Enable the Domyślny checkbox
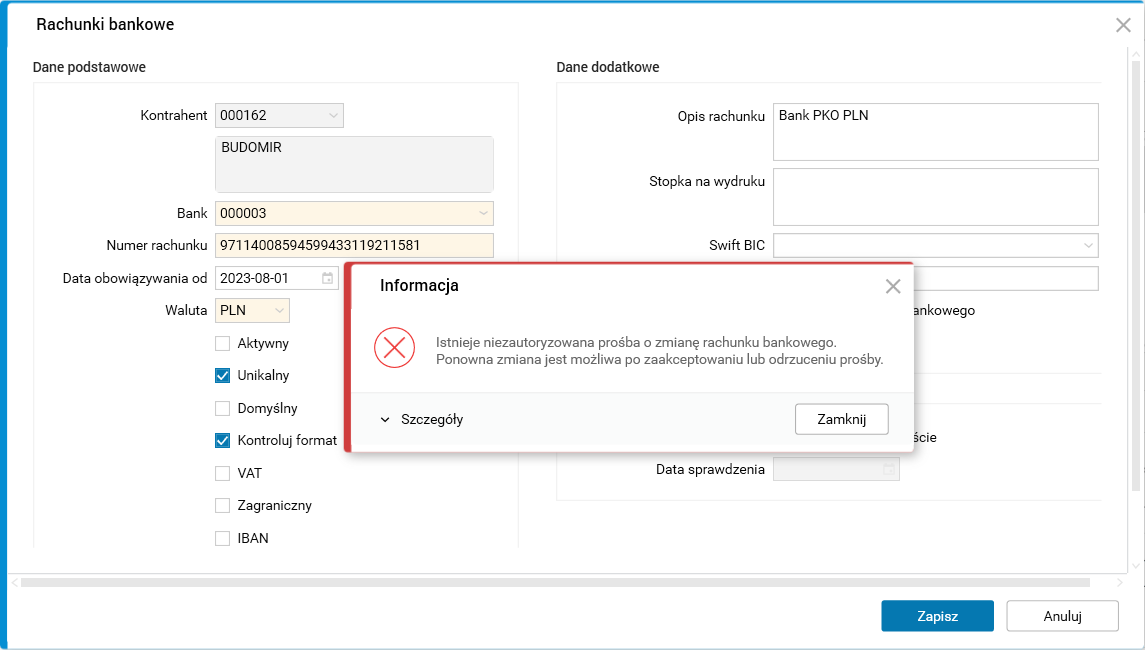 223,408
